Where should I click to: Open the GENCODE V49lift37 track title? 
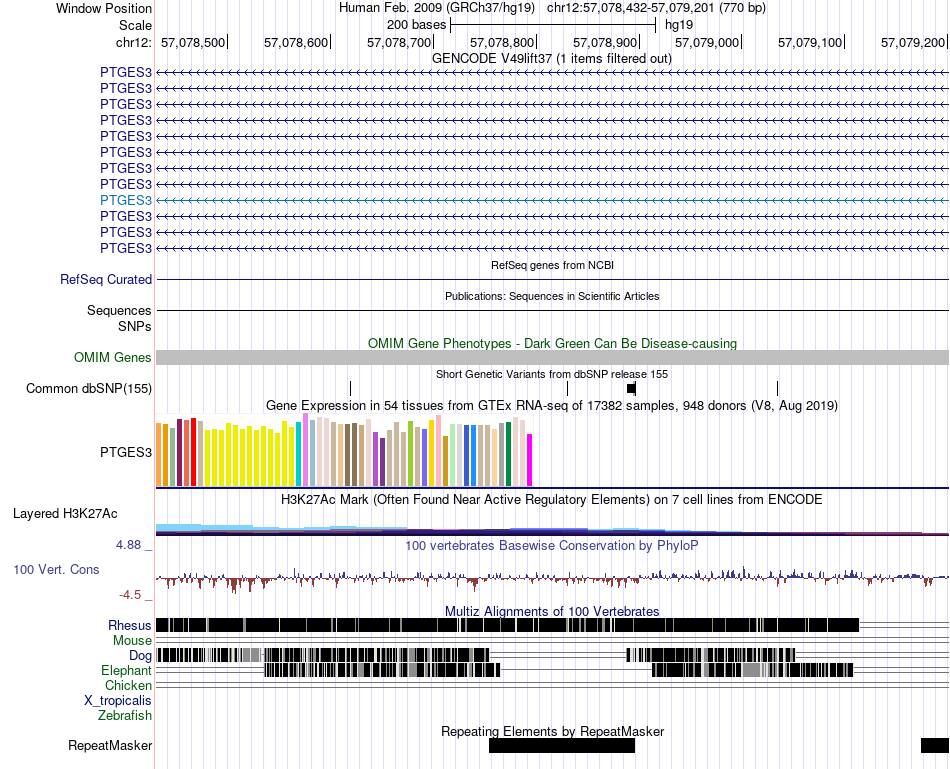coord(552,59)
